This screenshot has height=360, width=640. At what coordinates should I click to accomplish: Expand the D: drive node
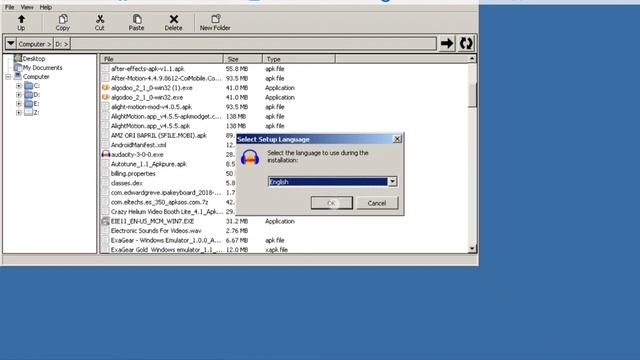tap(19, 95)
